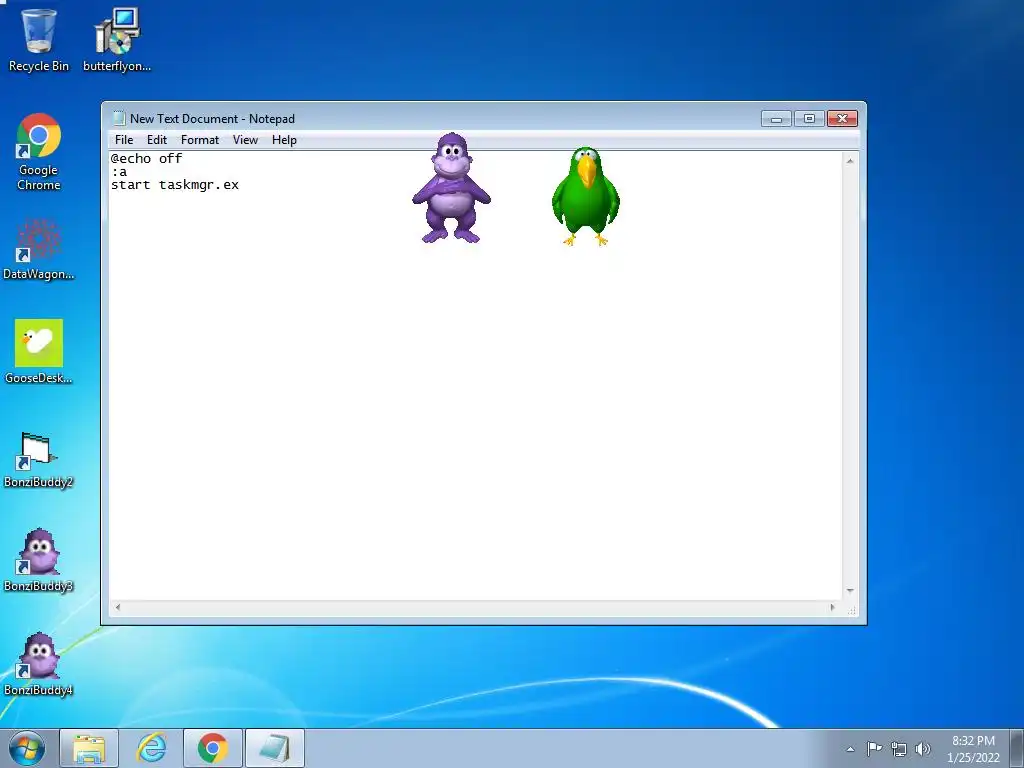Select the butterflyon... installer desktop icon
Image resolution: width=1024 pixels, height=768 pixels.
point(117,39)
